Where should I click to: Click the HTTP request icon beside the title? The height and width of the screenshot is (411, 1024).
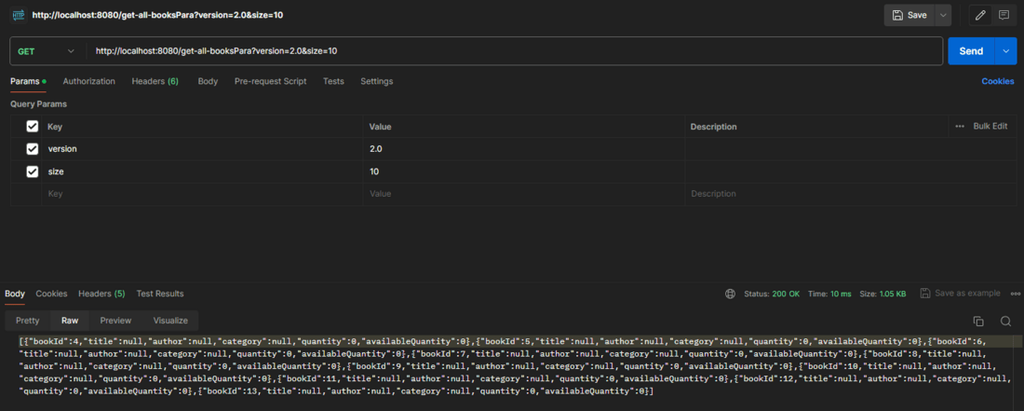[17, 15]
